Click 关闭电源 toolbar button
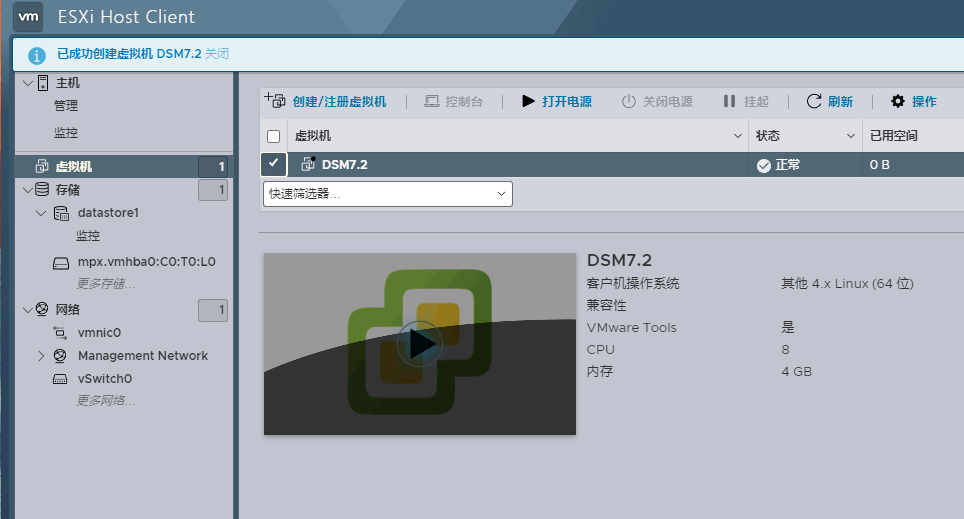This screenshot has height=519, width=964. [x=668, y=101]
